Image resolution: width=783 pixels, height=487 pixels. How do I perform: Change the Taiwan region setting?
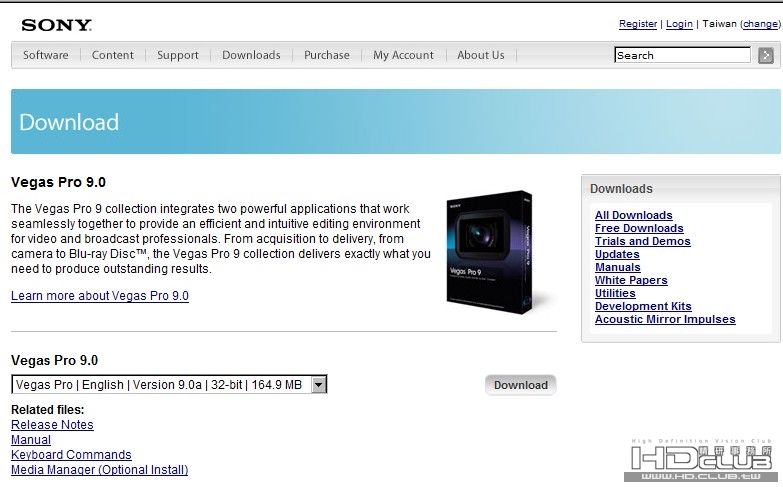pyautogui.click(x=761, y=23)
